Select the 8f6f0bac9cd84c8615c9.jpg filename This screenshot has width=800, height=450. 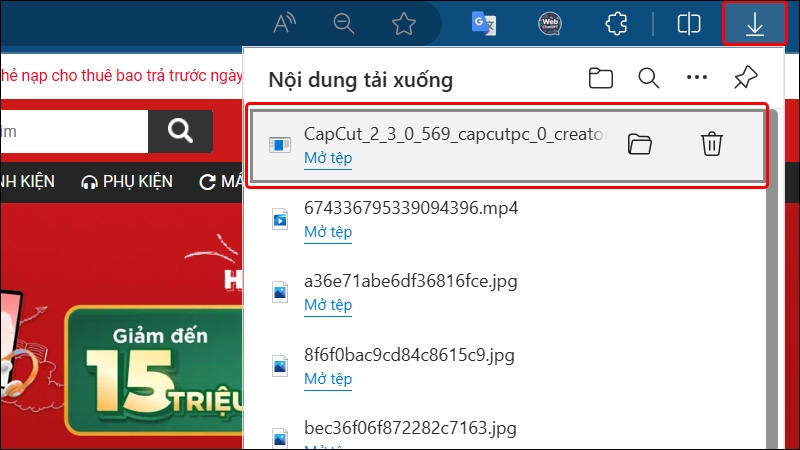click(409, 355)
